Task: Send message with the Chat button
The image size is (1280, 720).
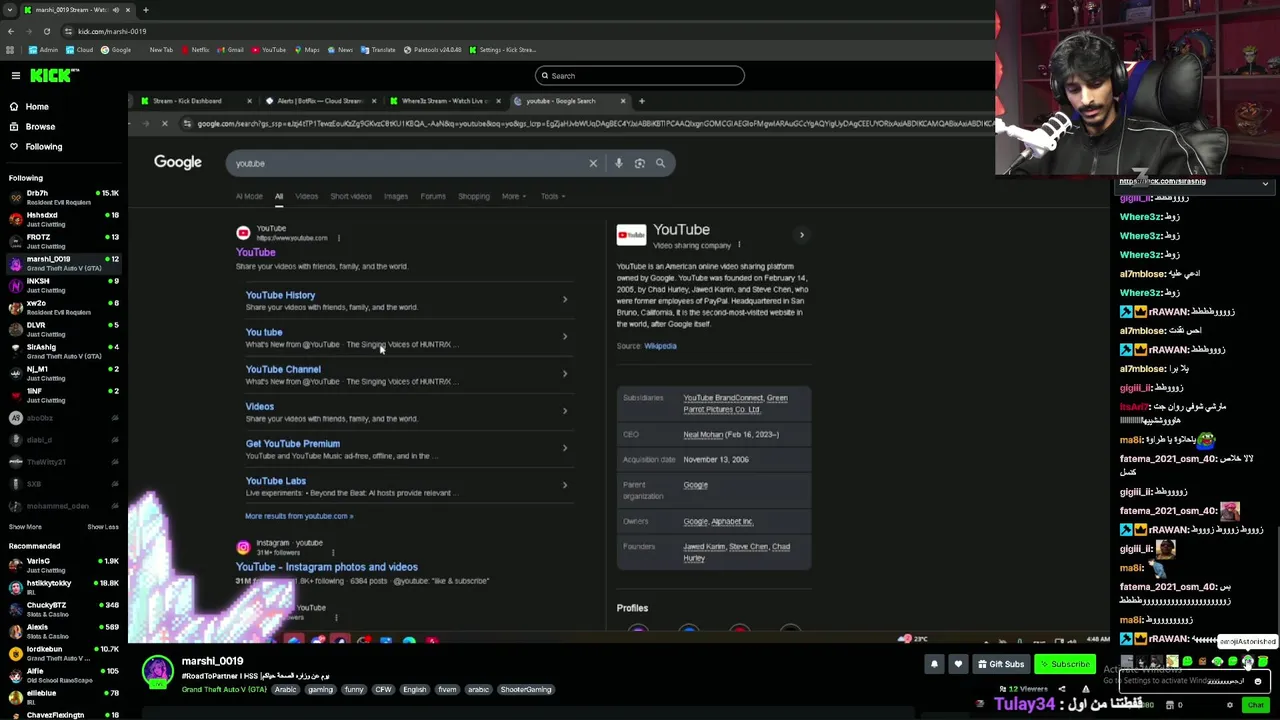Action: tap(1256, 705)
